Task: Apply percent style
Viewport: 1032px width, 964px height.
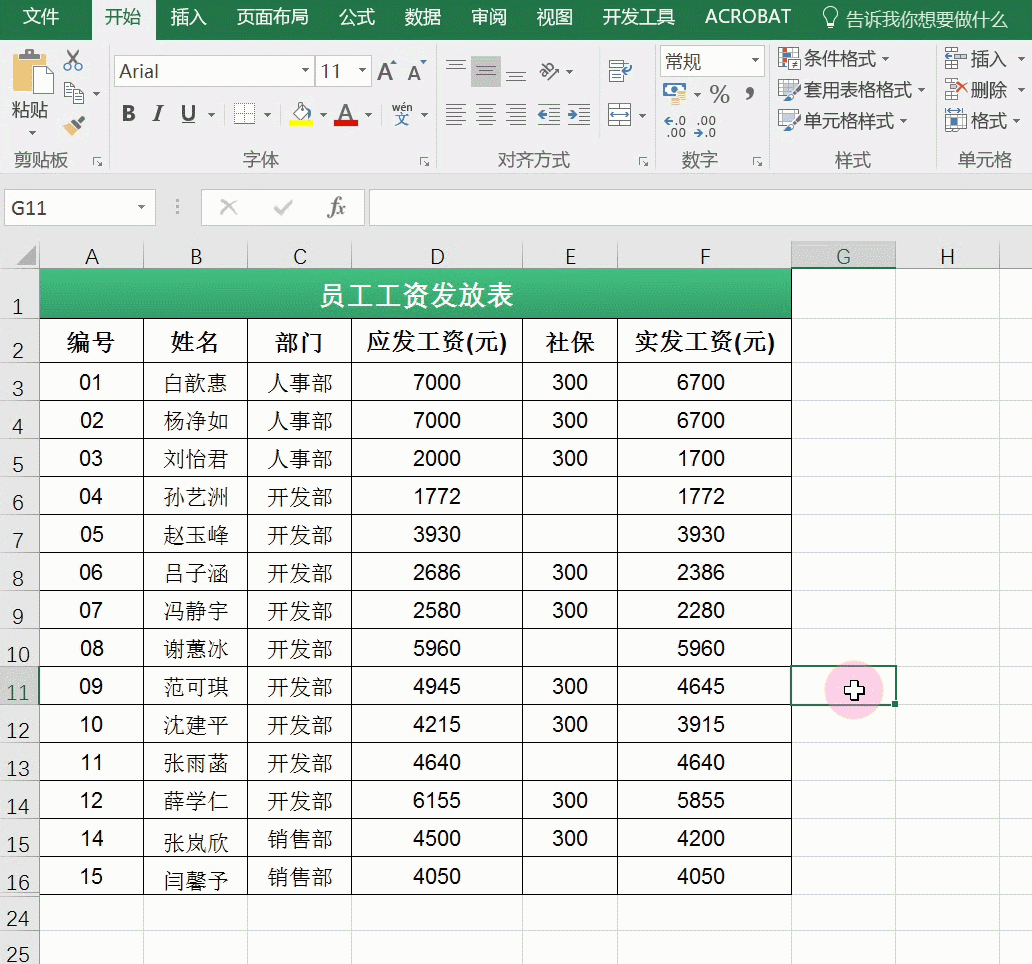Action: [719, 94]
